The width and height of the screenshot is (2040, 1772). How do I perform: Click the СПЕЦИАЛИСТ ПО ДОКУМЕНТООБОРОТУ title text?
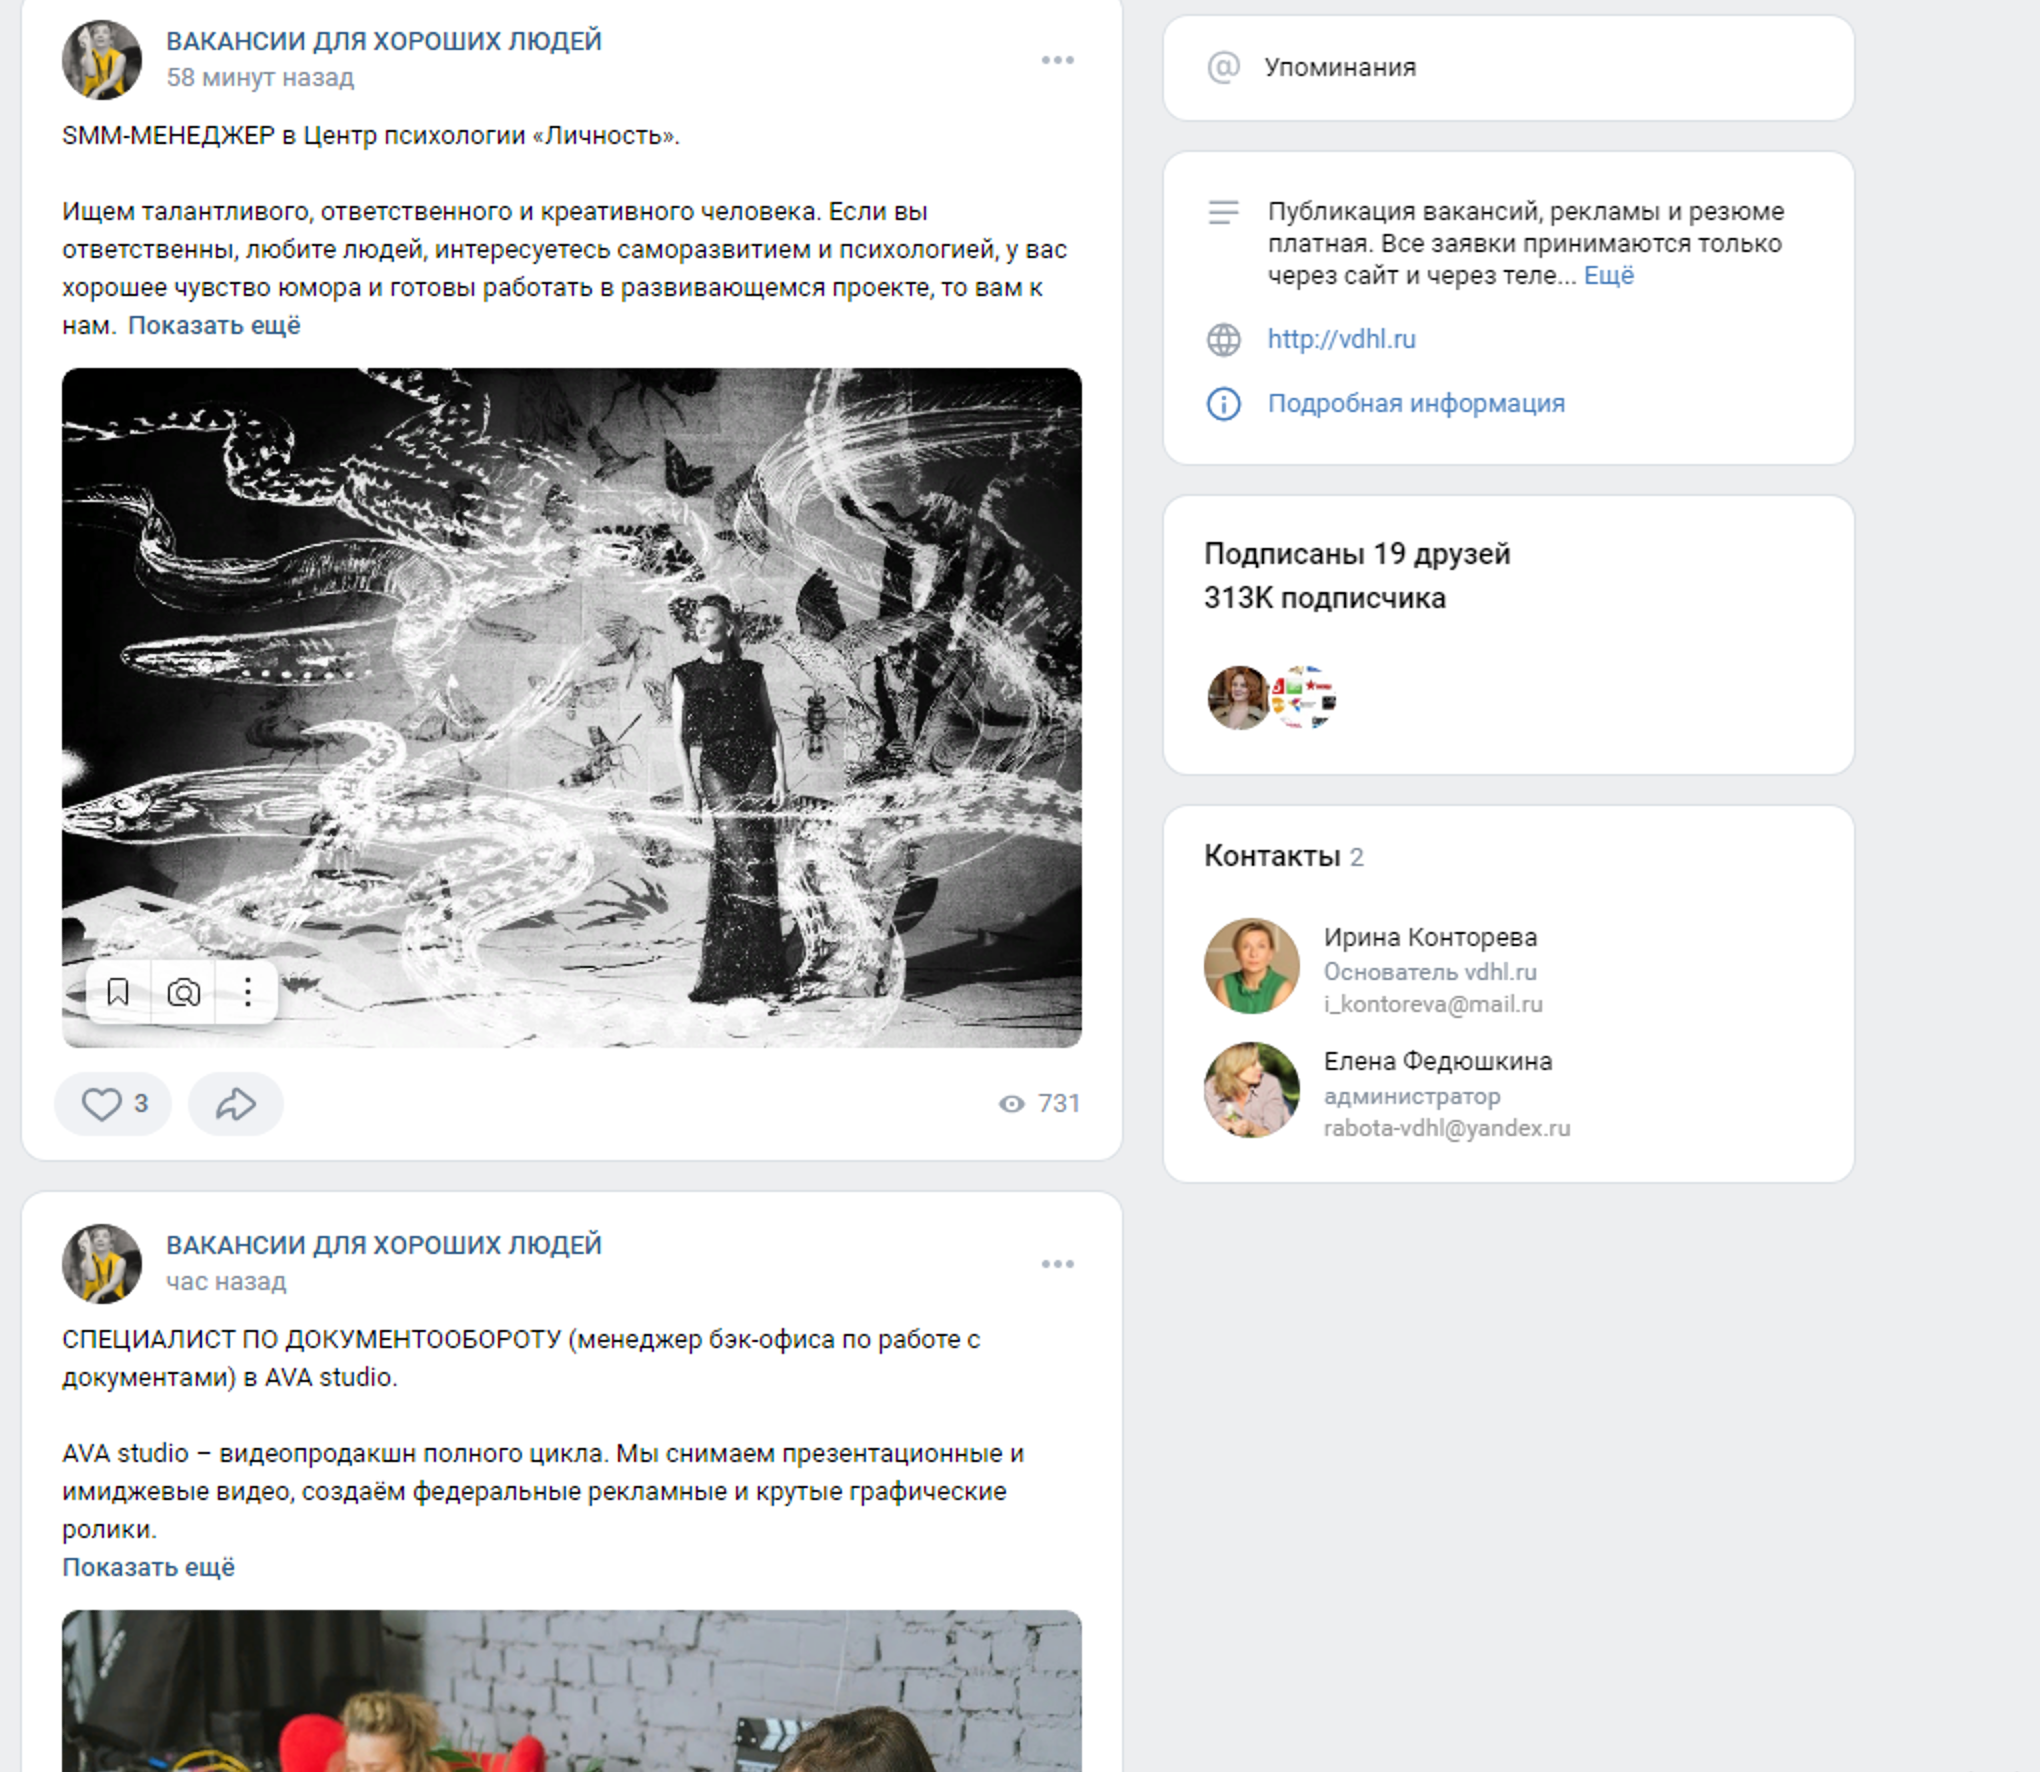point(521,1359)
